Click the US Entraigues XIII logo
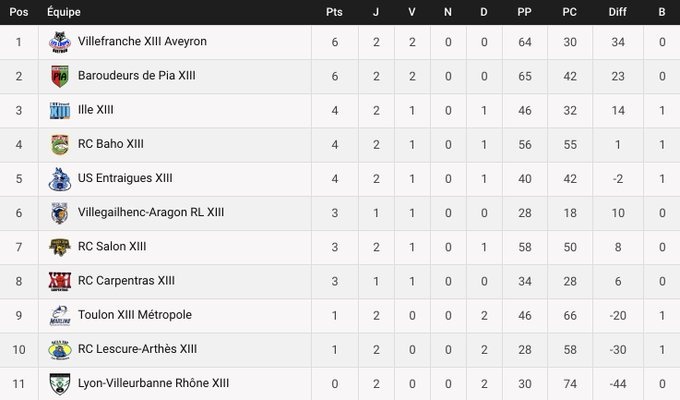680x400 pixels. 59,178
